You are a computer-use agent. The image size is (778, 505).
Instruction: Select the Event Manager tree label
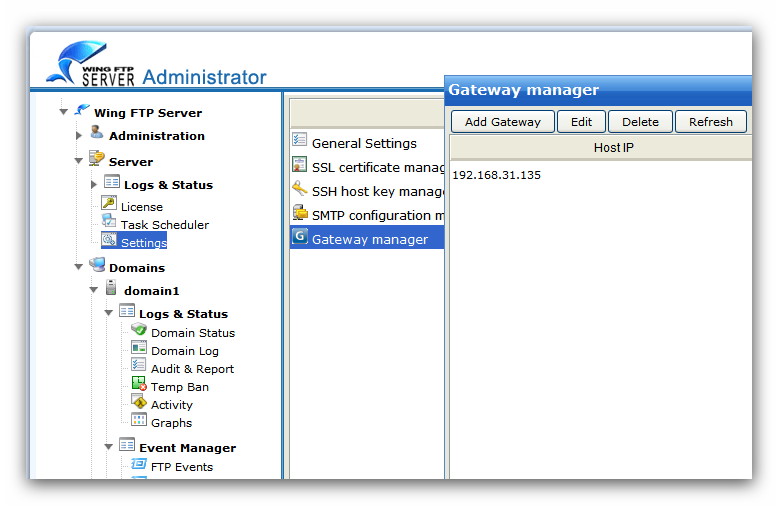[x=188, y=448]
